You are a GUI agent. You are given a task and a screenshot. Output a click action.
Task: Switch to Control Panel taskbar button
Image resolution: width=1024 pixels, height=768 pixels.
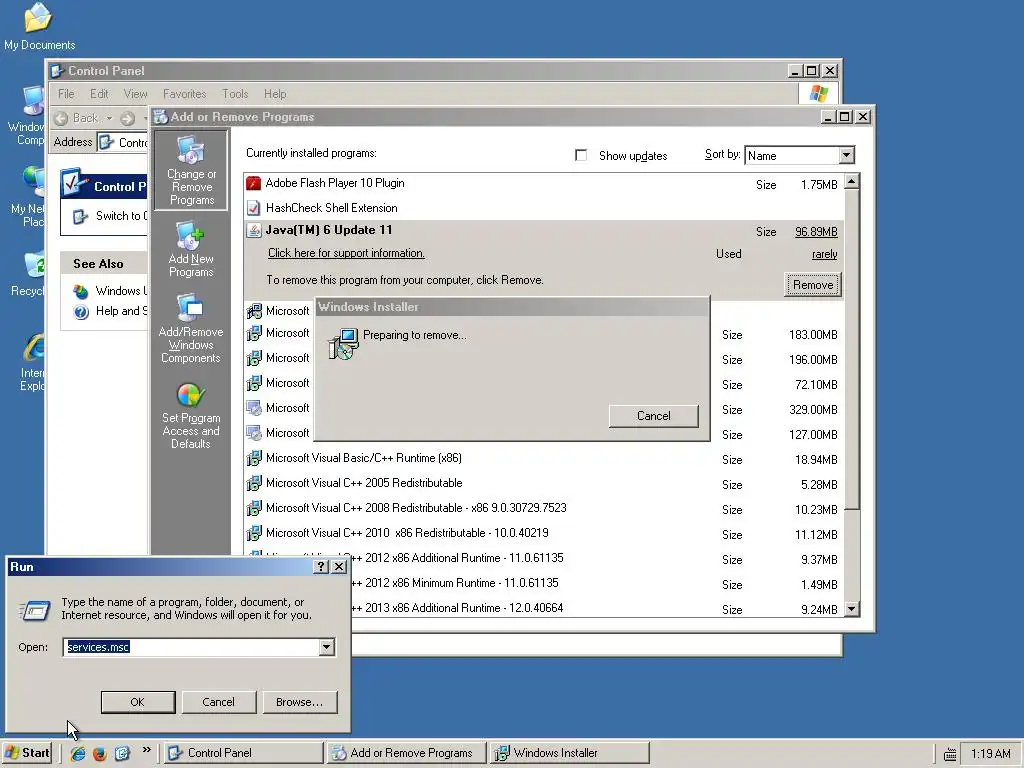point(243,753)
